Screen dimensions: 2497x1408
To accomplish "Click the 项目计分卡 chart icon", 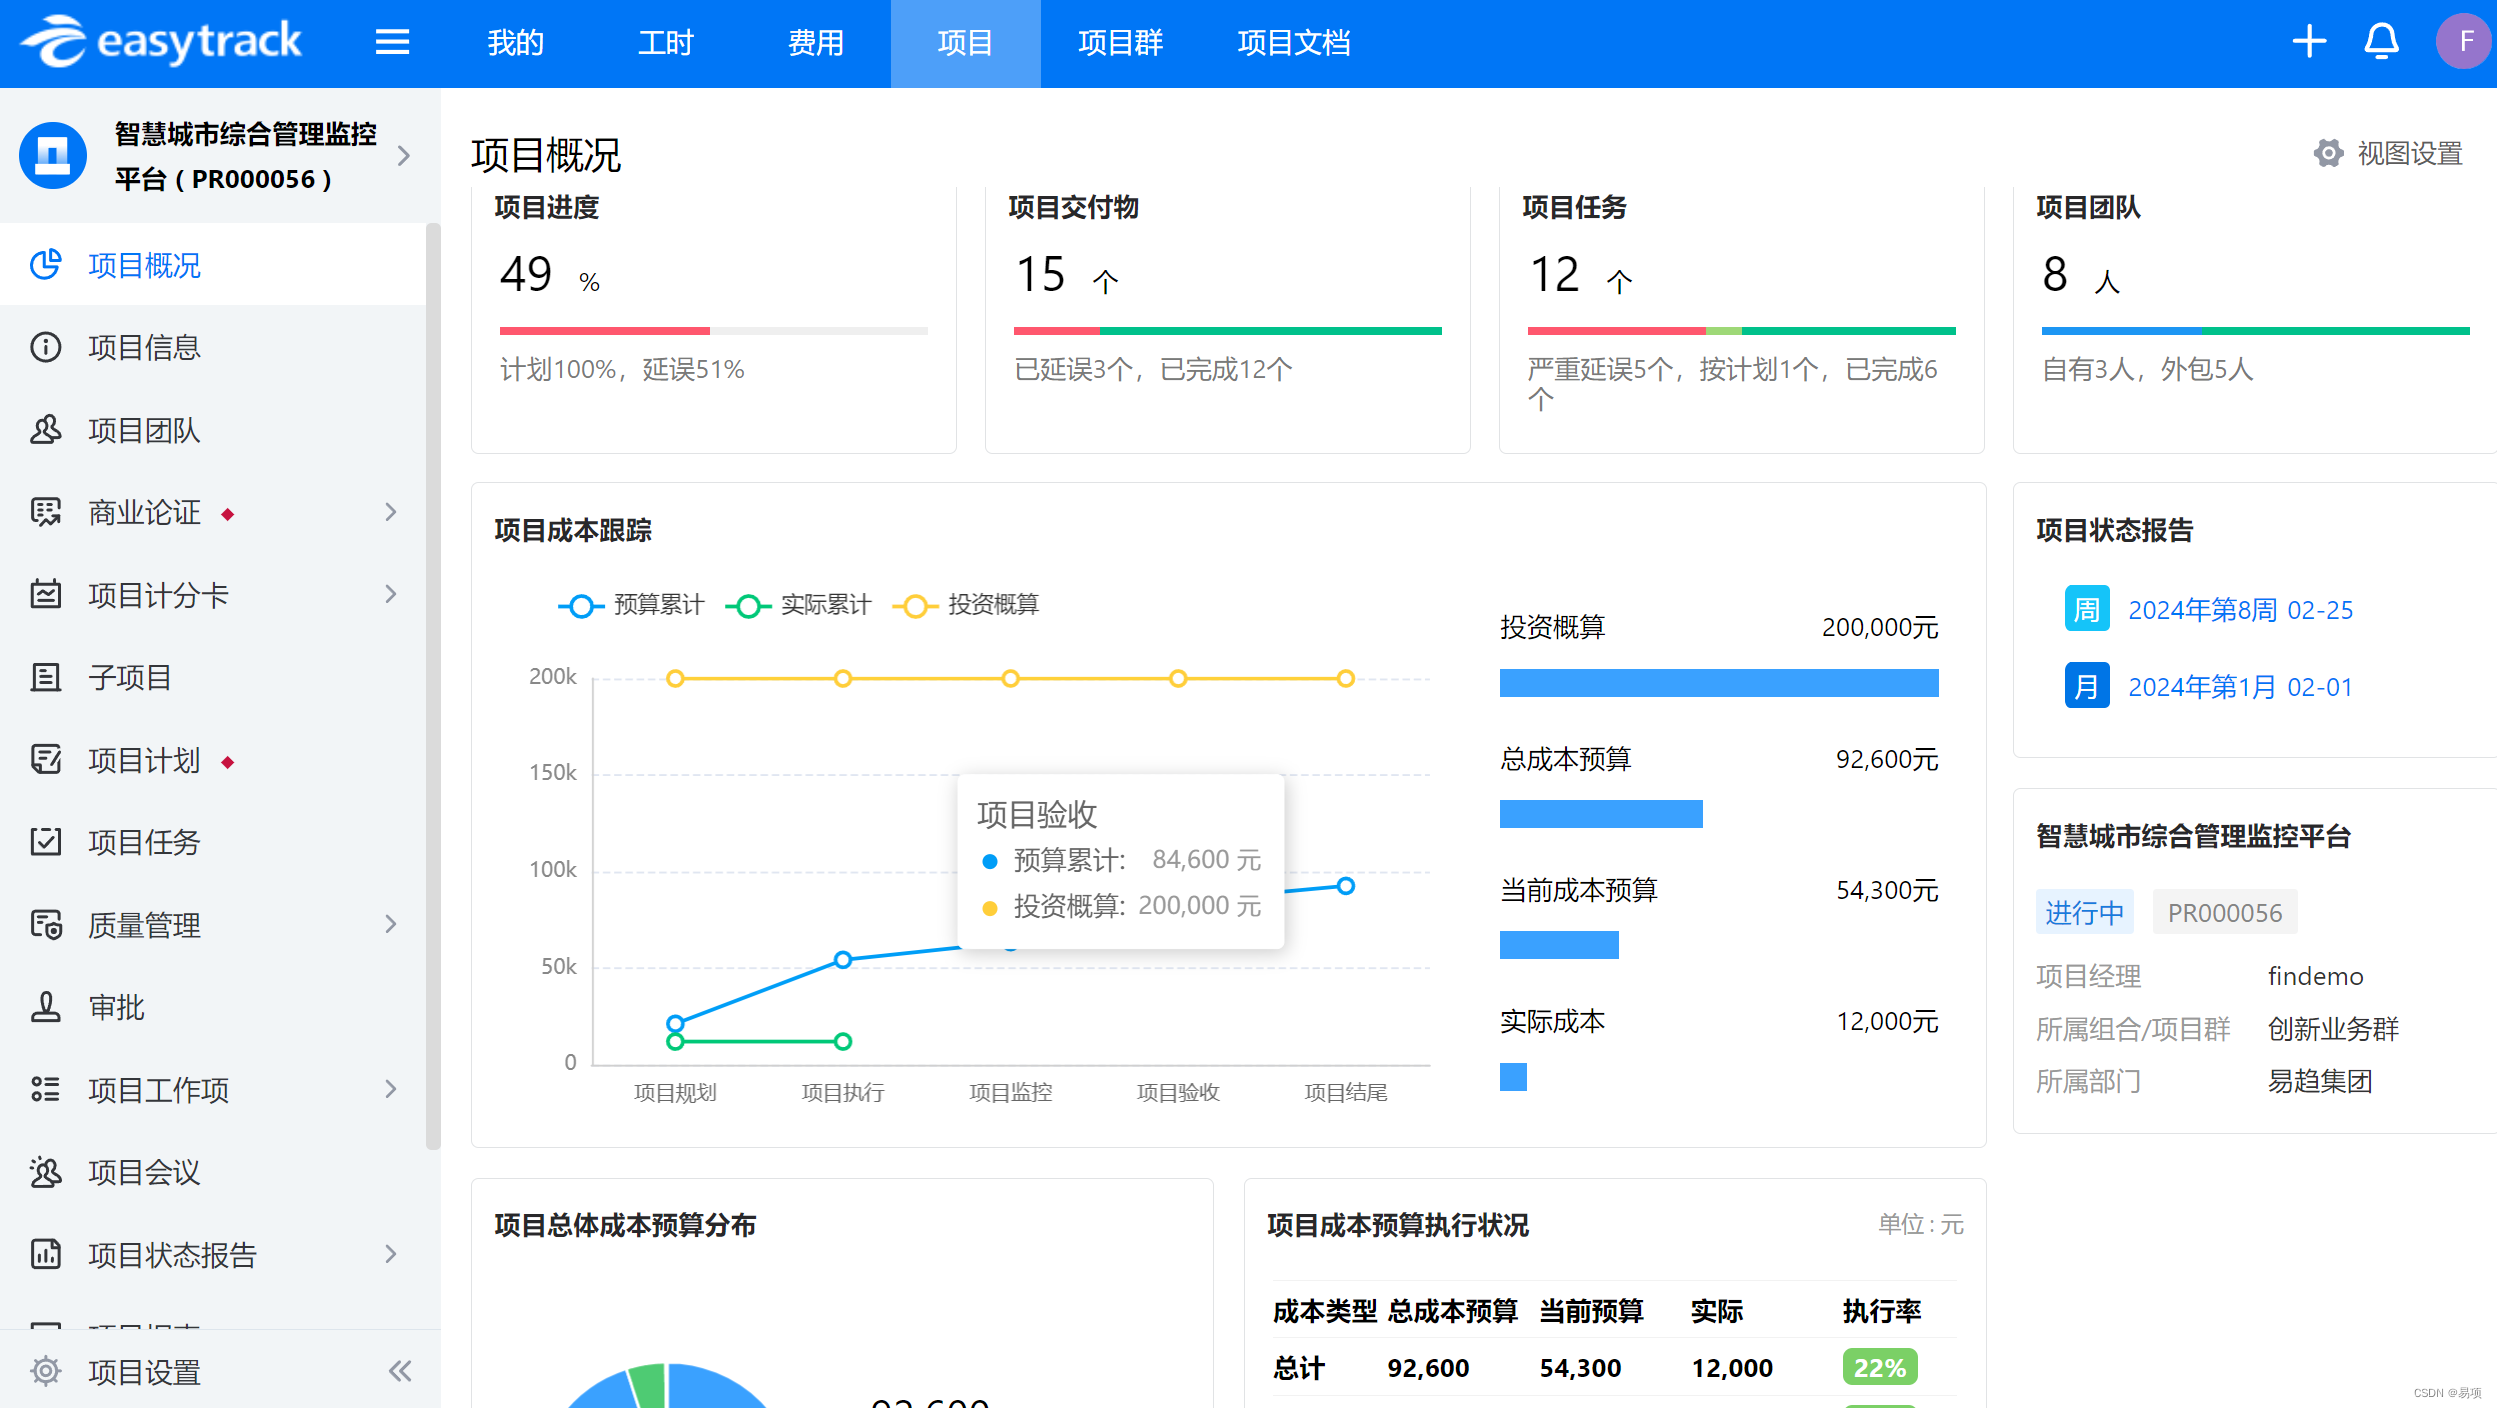I will (46, 595).
